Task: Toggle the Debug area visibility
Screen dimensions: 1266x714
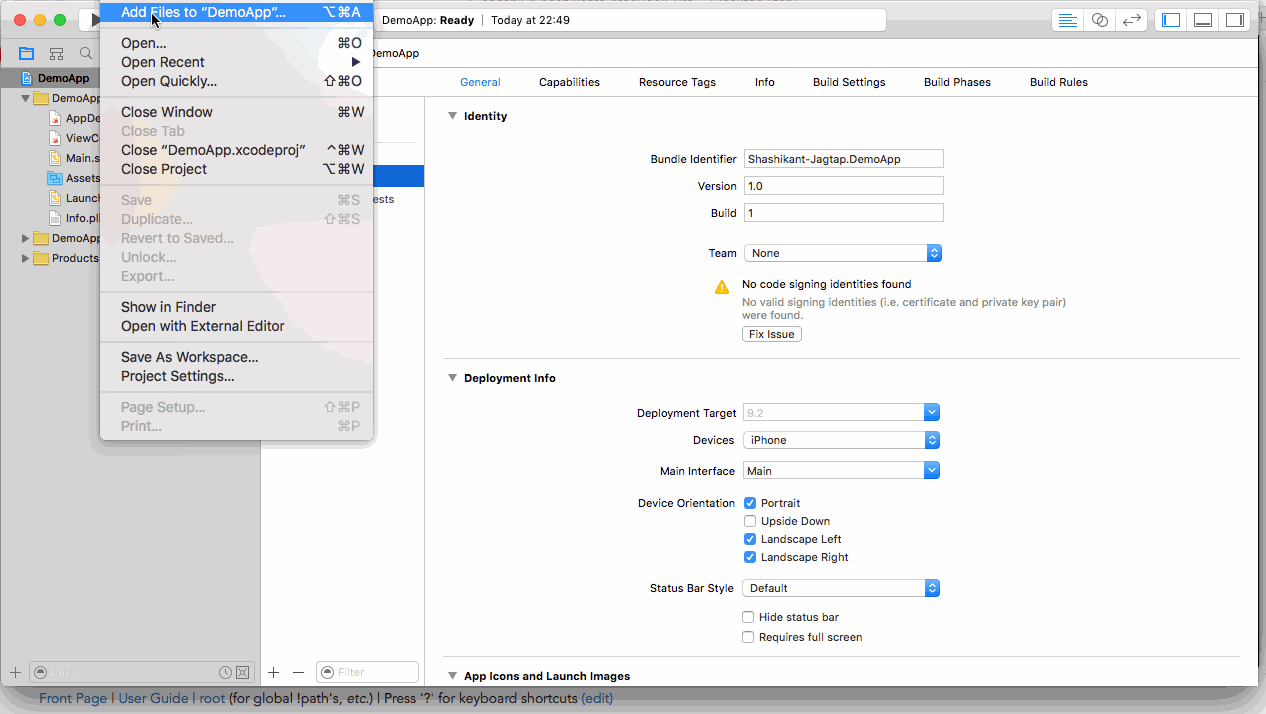Action: point(1203,20)
